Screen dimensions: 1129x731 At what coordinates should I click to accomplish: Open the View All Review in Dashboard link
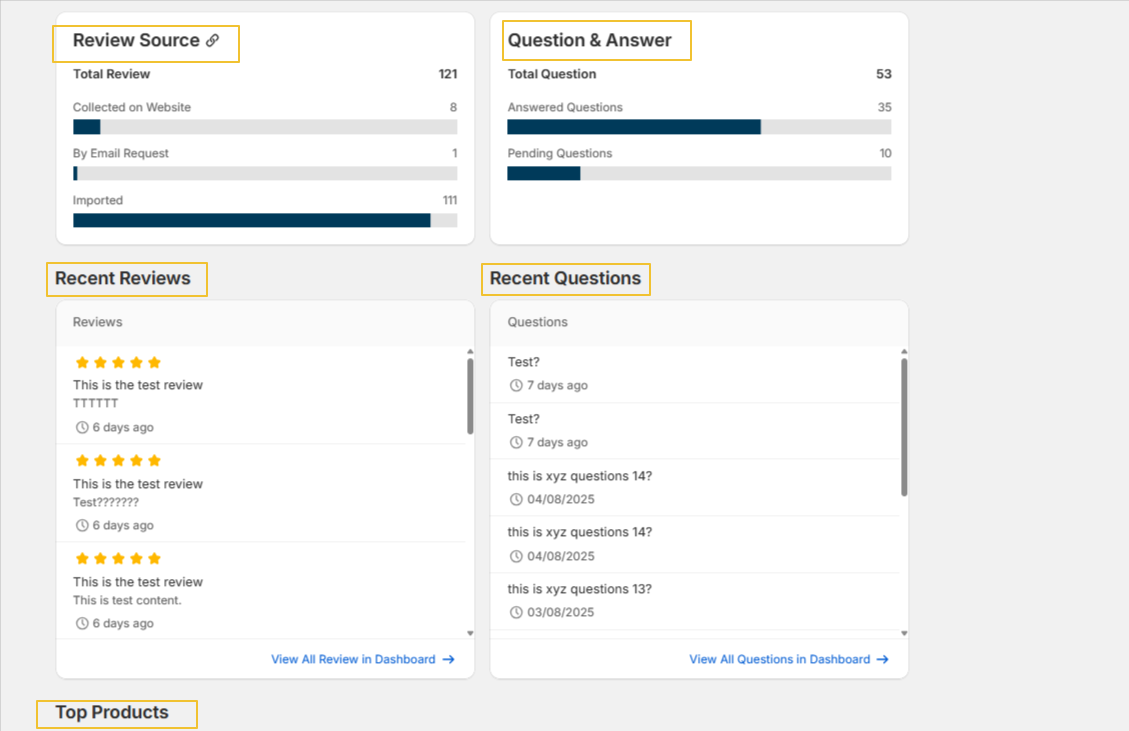[x=353, y=660]
